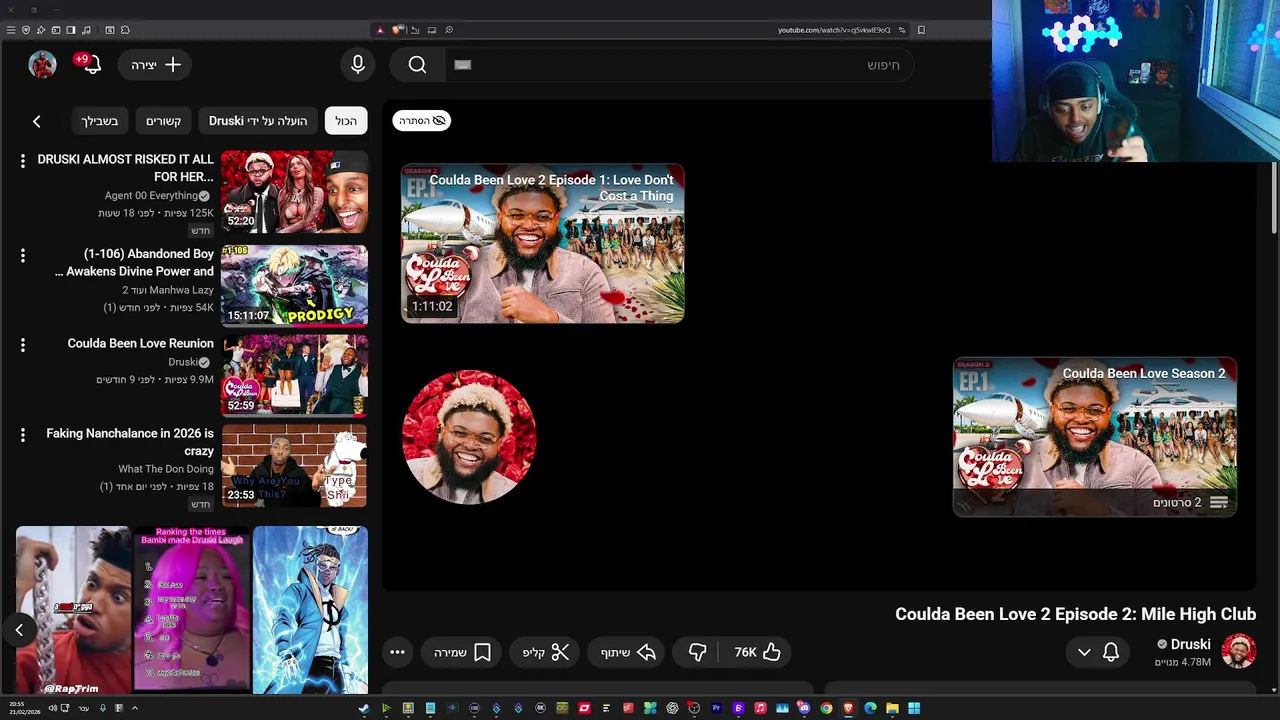Open the notifications bell with 9+ badge
The width and height of the screenshot is (1280, 720).
[89, 65]
